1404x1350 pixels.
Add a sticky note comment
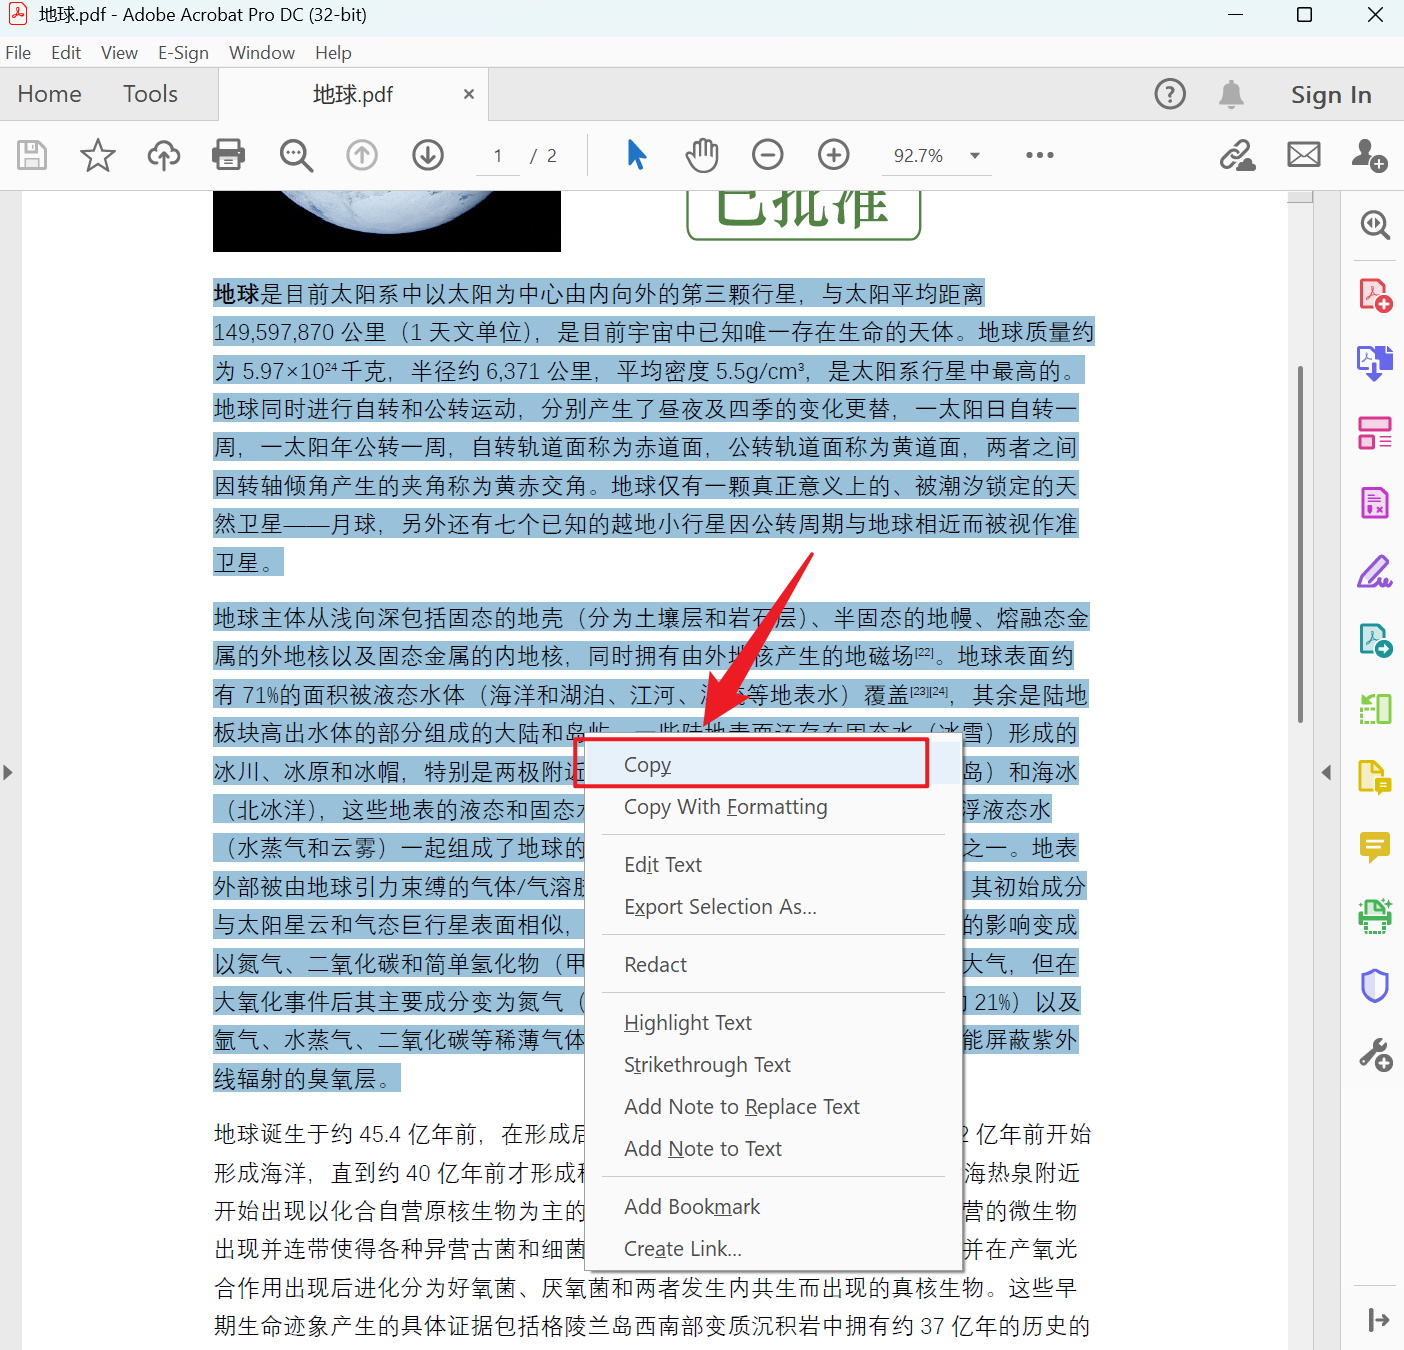1375,847
